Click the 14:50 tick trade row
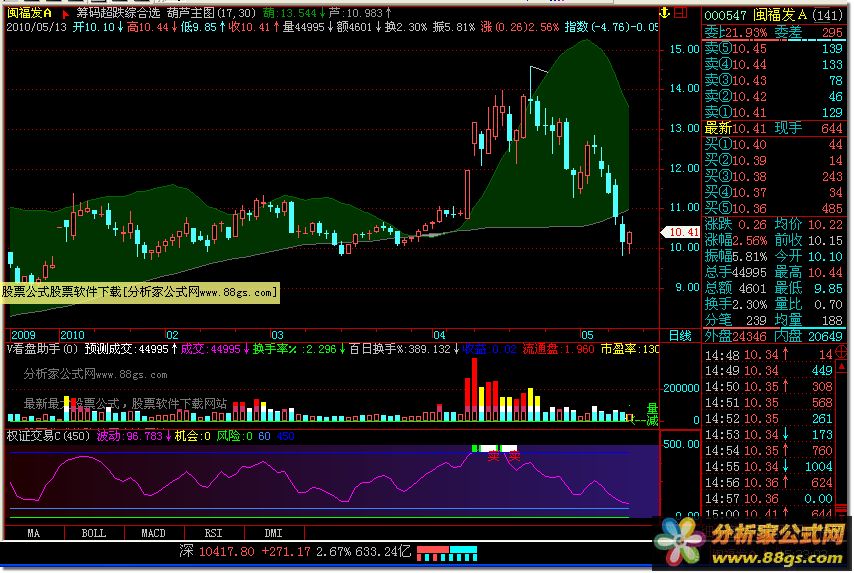Viewport: 854px width, 573px height. 768,387
